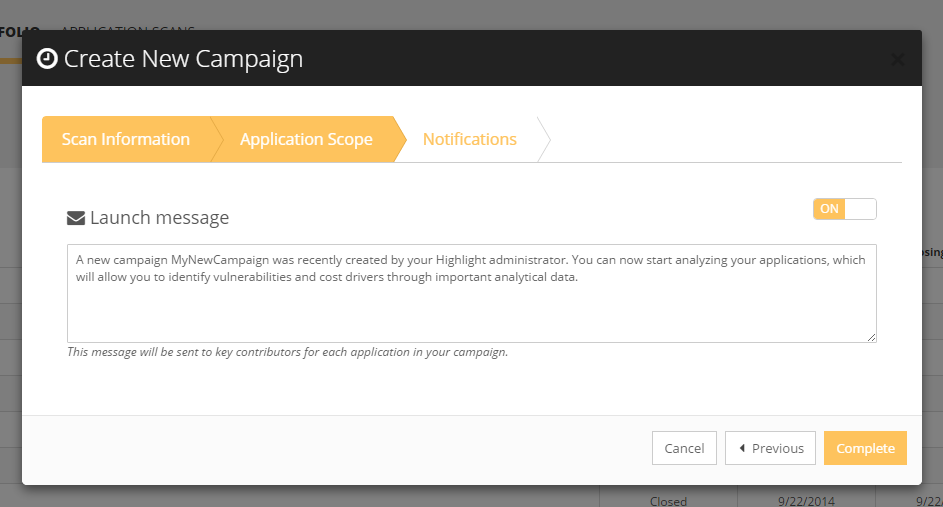The height and width of the screenshot is (507, 943).
Task: Click the text area resize handle
Action: click(872, 338)
